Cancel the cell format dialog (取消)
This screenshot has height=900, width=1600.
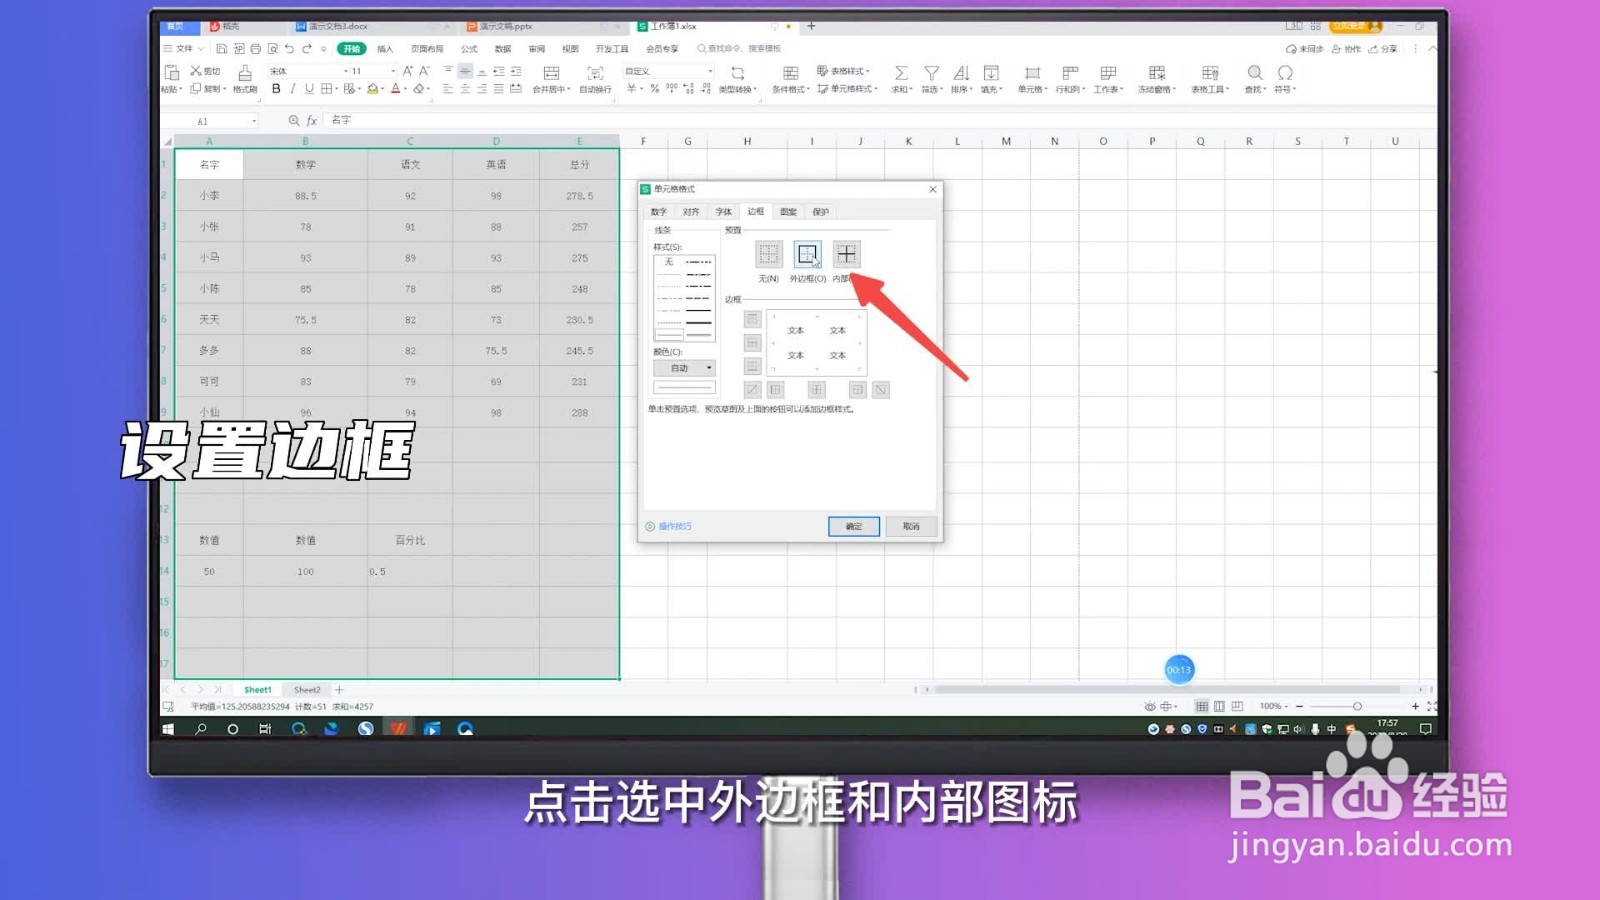pos(911,526)
